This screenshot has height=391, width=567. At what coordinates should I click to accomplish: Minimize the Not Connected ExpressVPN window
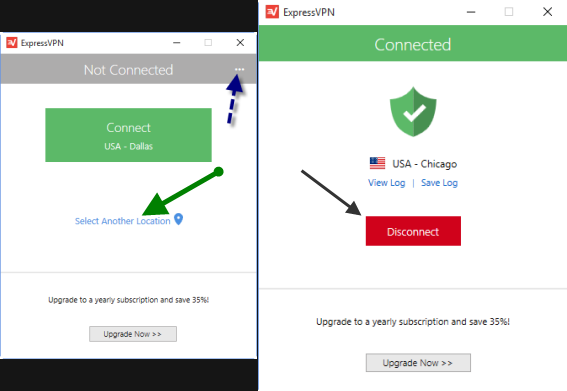click(176, 43)
